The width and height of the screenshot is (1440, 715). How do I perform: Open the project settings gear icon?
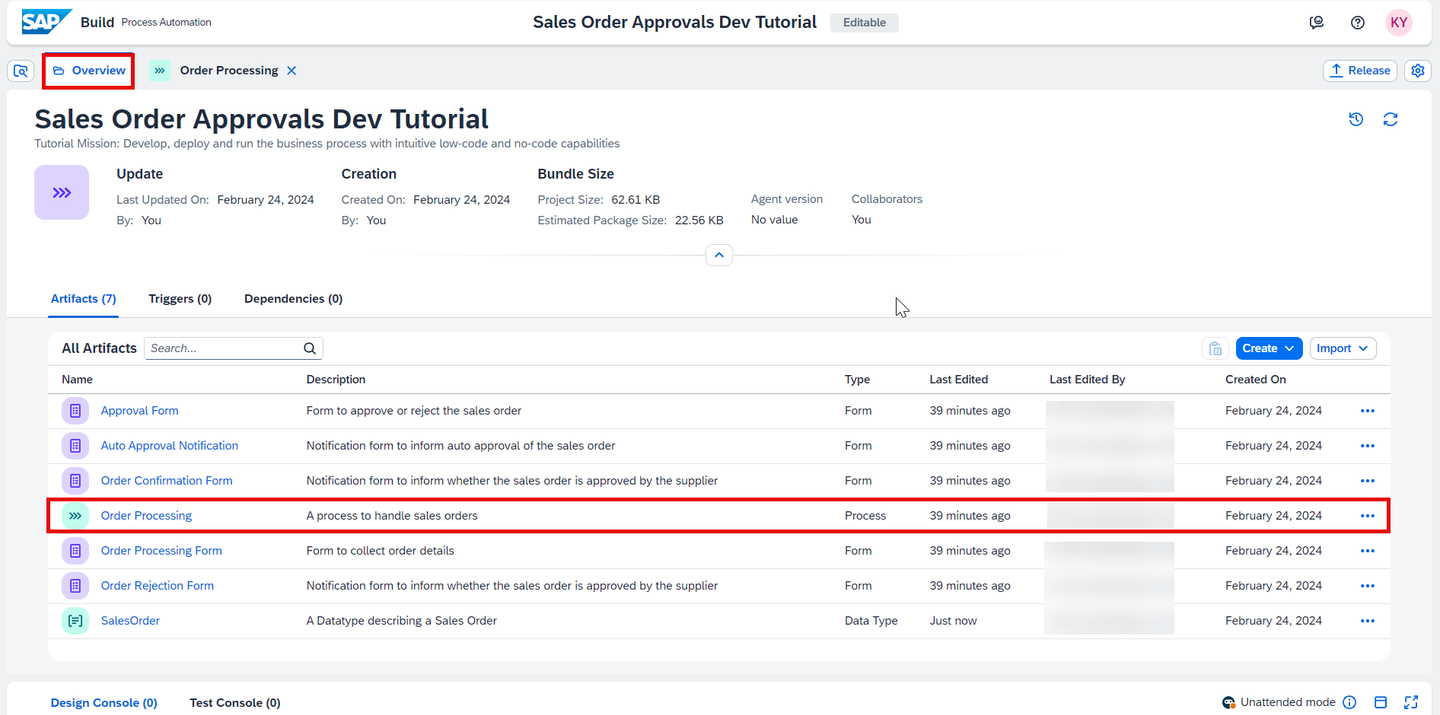pyautogui.click(x=1417, y=70)
